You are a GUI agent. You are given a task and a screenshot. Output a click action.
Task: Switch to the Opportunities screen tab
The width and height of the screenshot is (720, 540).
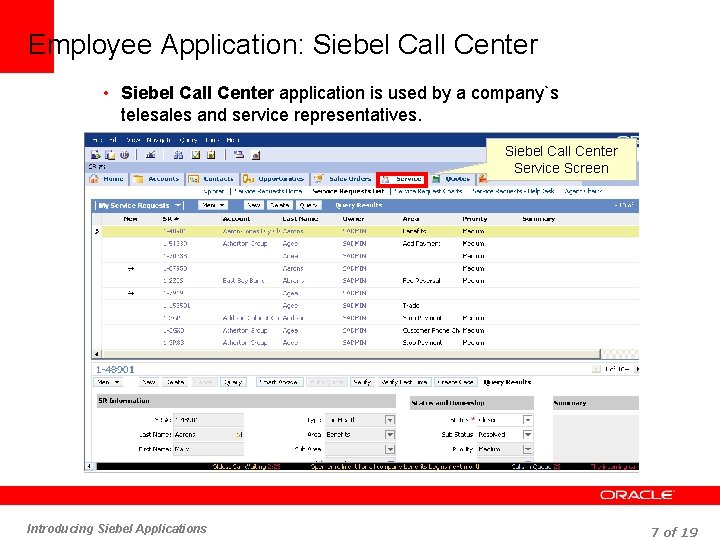pos(275,179)
